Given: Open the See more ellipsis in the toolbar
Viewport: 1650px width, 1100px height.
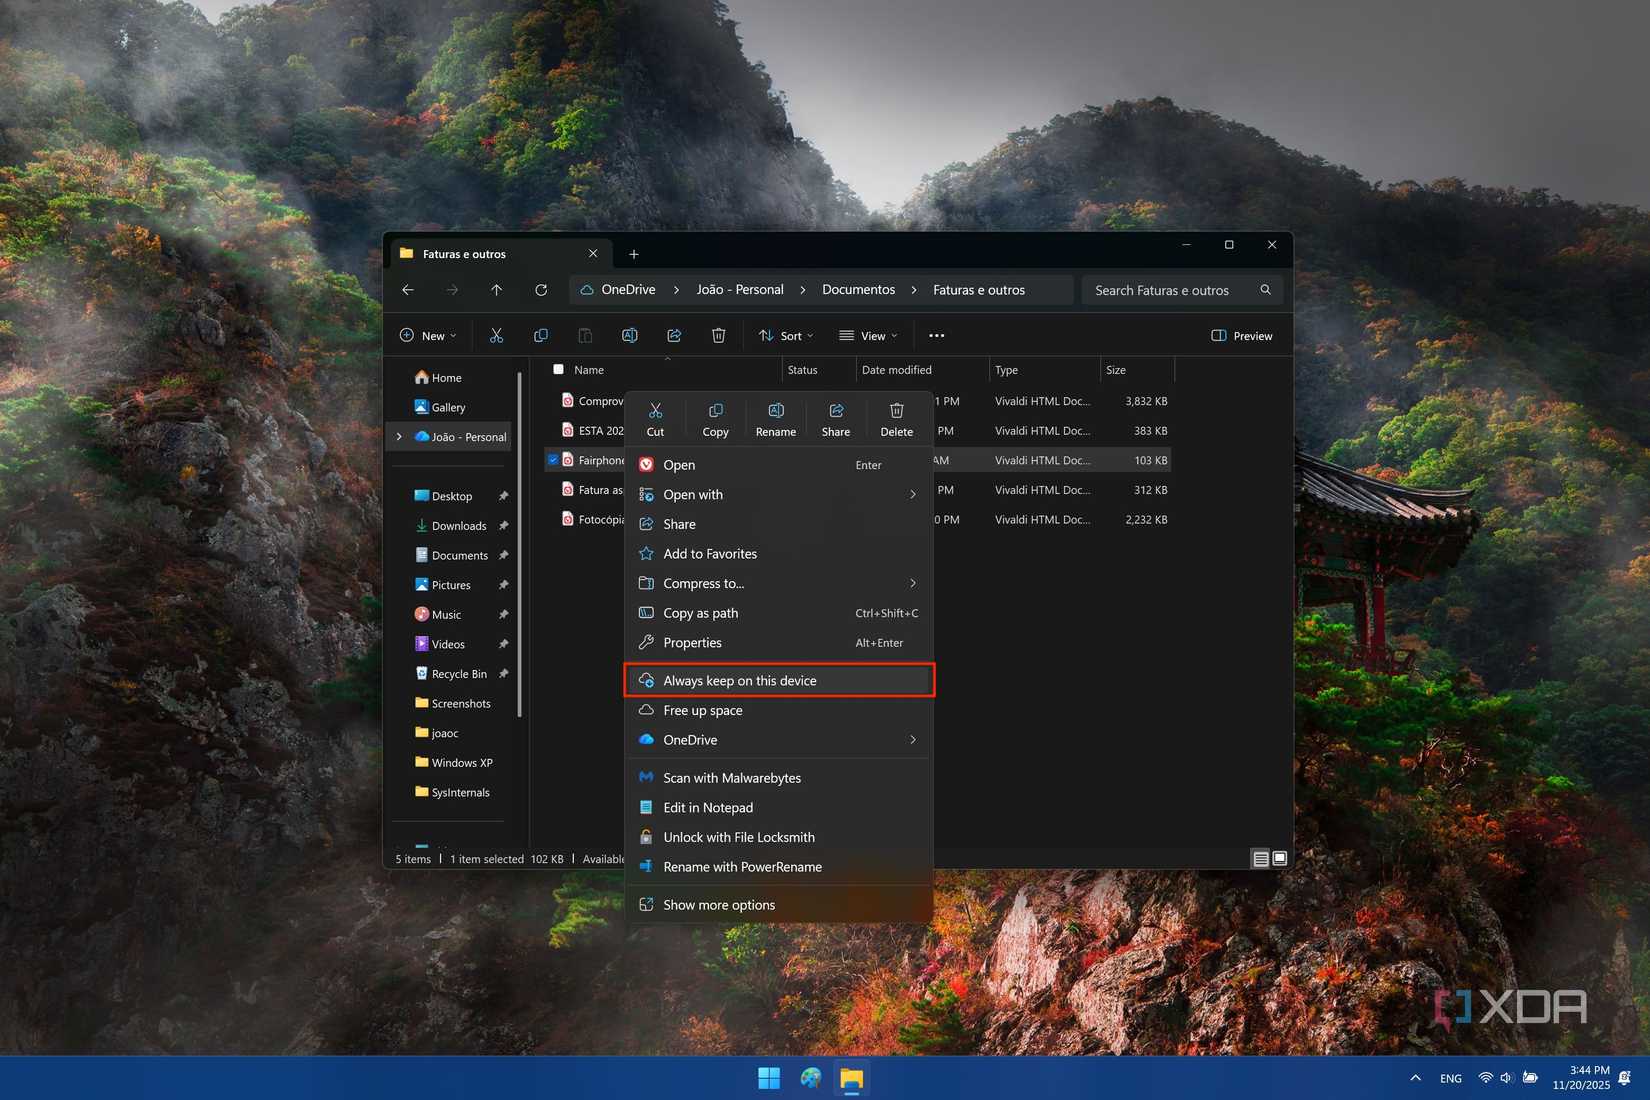Looking at the screenshot, I should 936,335.
